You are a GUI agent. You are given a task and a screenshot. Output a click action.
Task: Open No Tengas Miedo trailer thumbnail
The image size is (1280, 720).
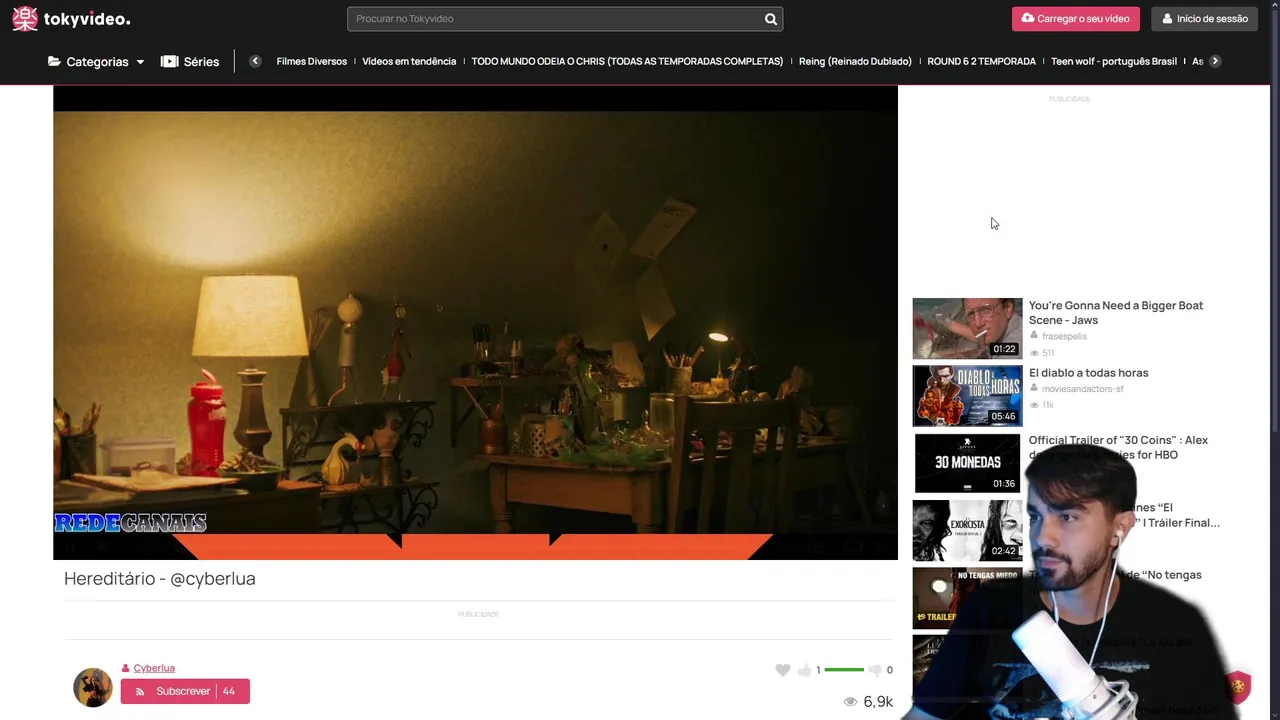pyautogui.click(x=967, y=597)
